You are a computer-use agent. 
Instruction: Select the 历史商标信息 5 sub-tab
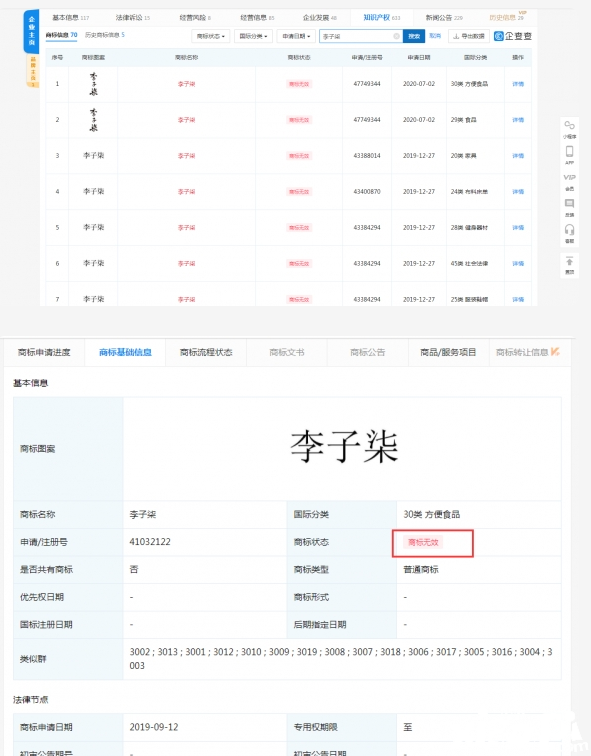(105, 35)
